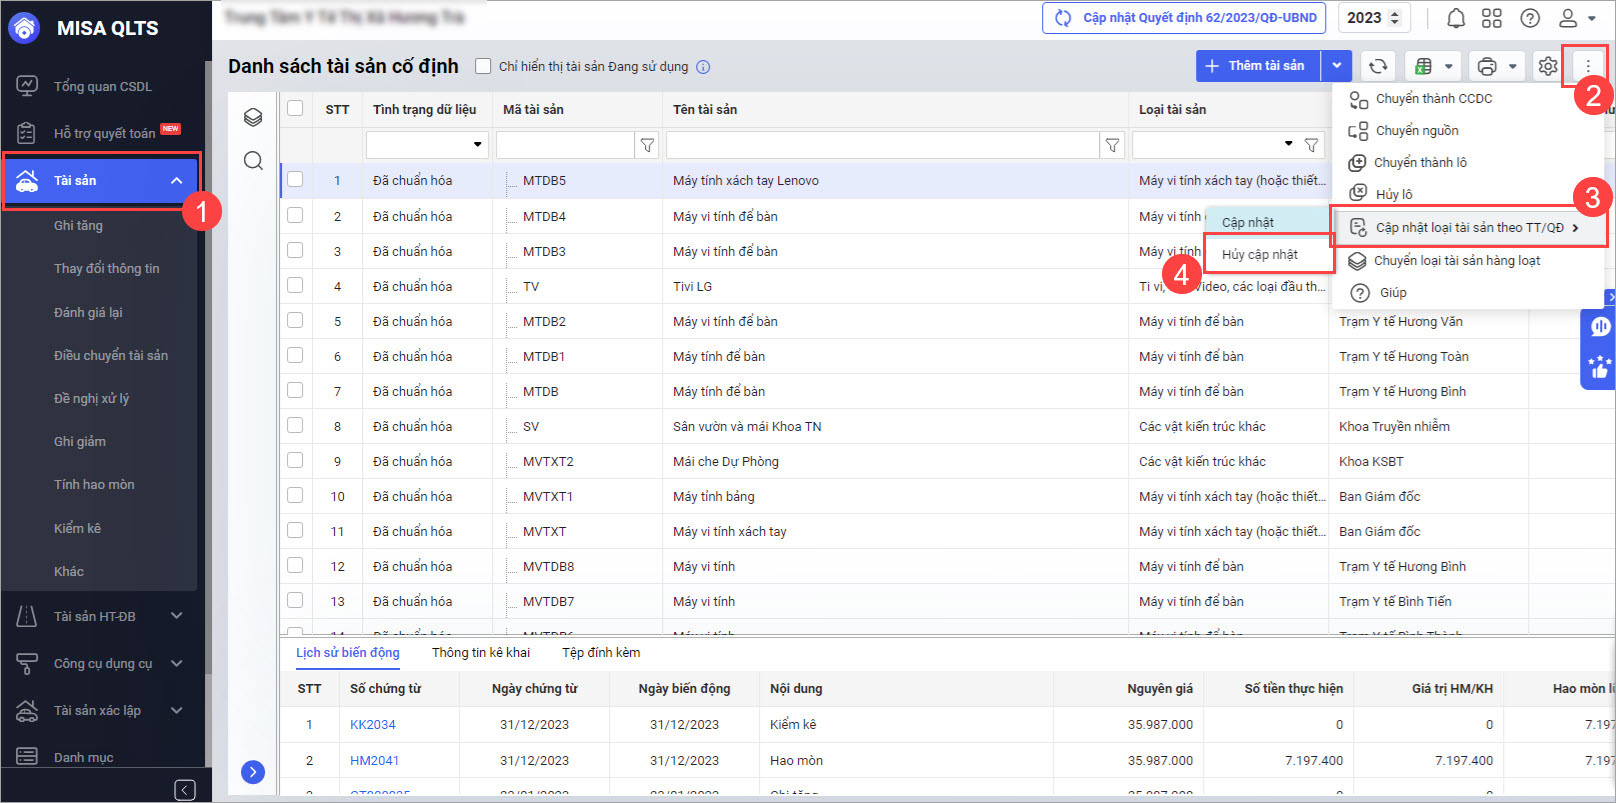
Task: Select 'Hủy cập nhật' submenu item
Action: click(x=1260, y=255)
